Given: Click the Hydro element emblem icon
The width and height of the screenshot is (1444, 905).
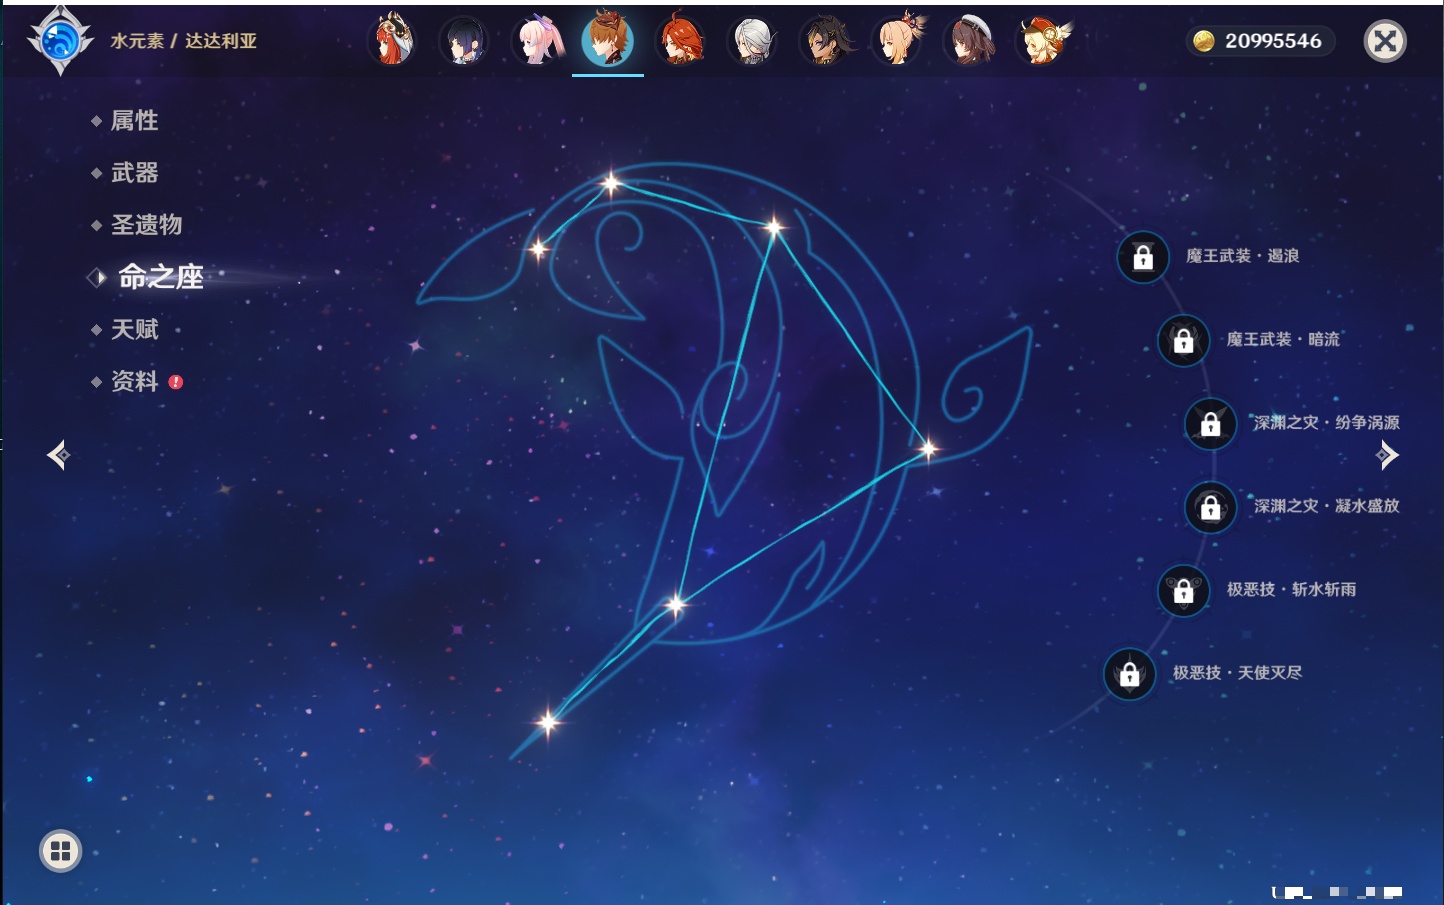Looking at the screenshot, I should click(60, 41).
